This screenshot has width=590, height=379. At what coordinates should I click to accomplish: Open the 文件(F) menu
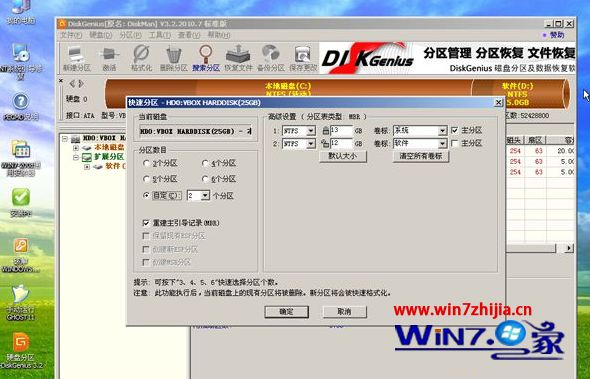point(71,35)
